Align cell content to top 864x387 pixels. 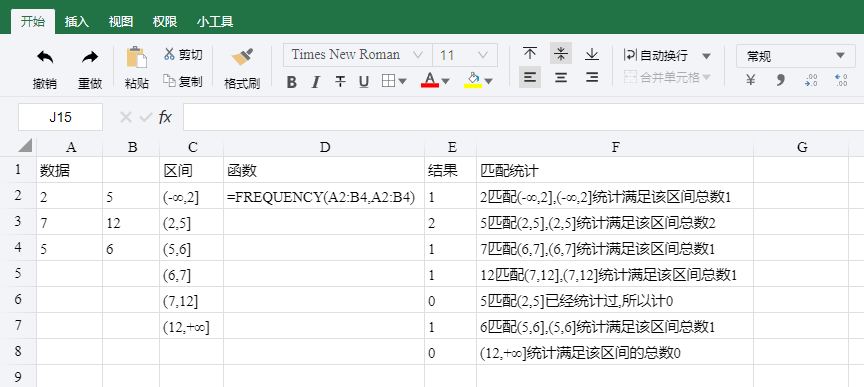[530, 53]
